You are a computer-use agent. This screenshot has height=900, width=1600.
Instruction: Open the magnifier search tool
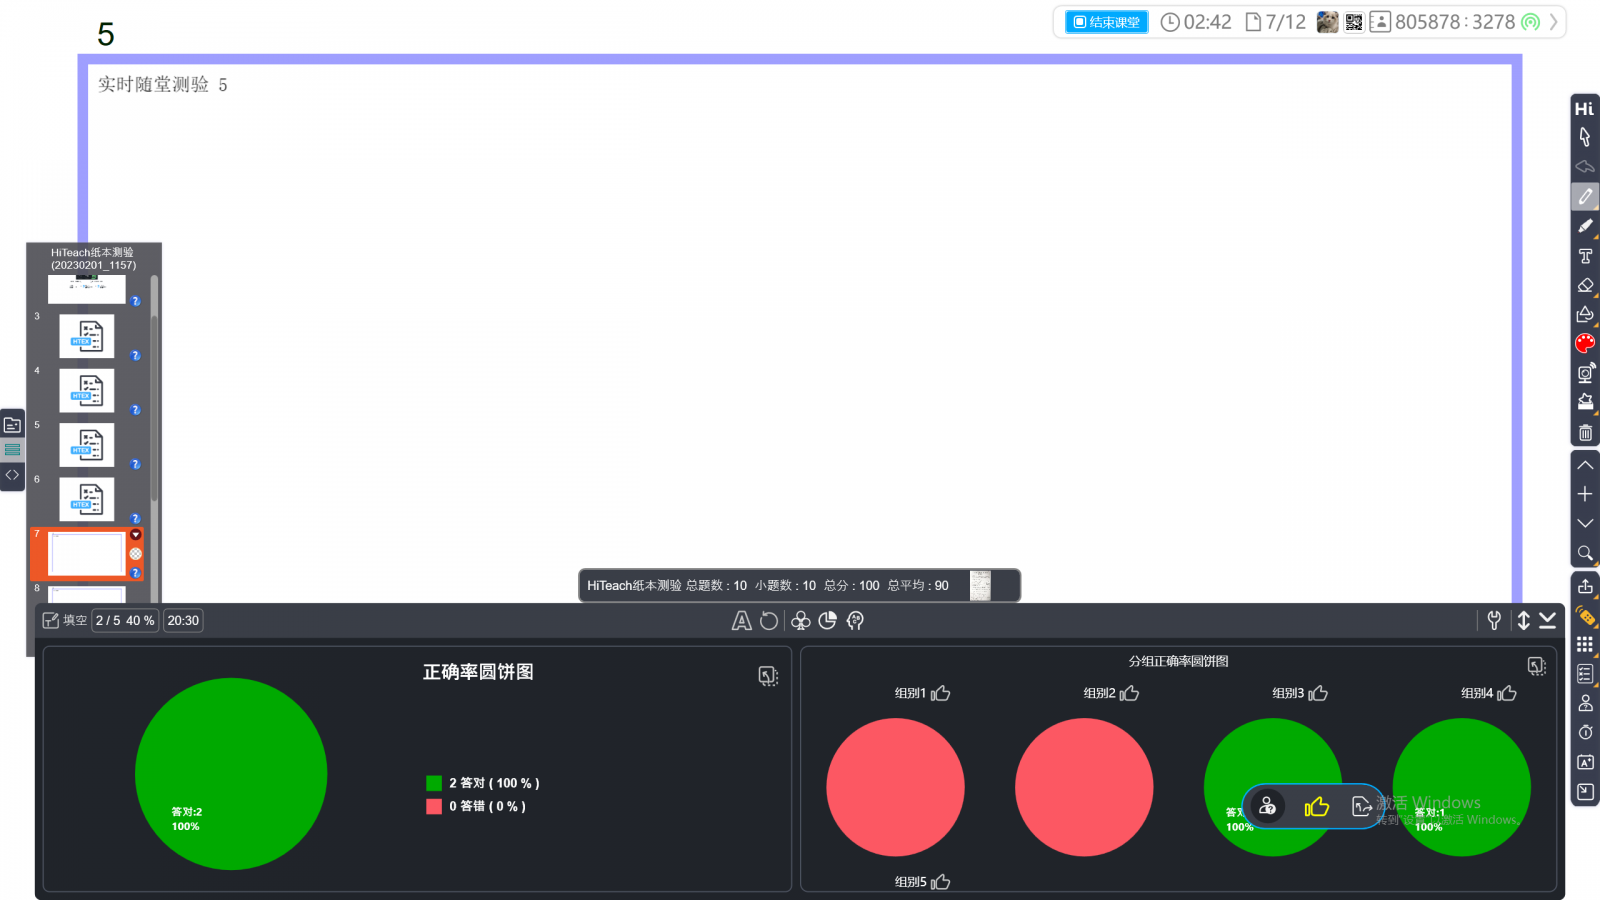click(x=1585, y=553)
